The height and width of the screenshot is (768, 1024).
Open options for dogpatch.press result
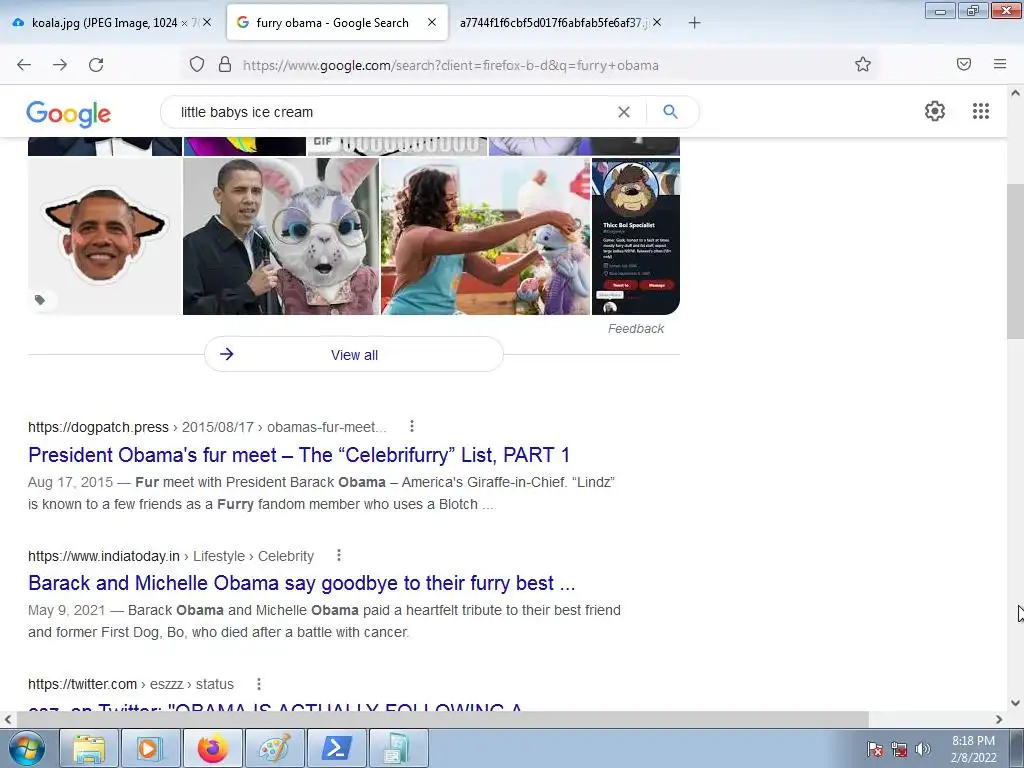411,426
